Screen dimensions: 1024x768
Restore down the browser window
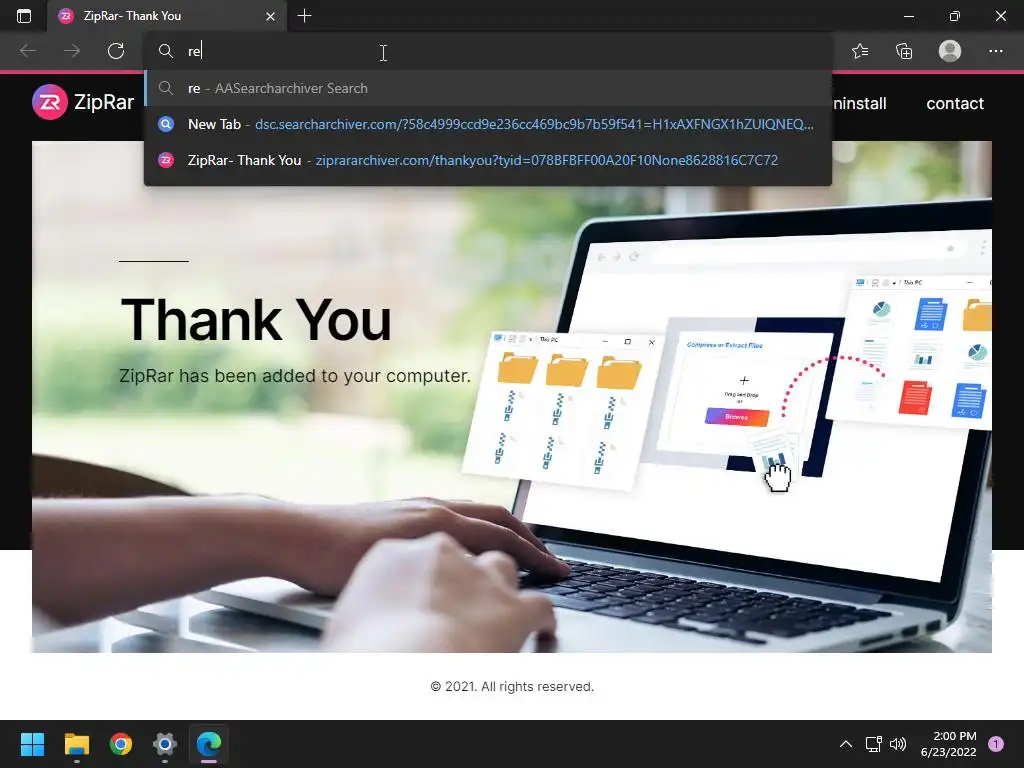click(955, 16)
